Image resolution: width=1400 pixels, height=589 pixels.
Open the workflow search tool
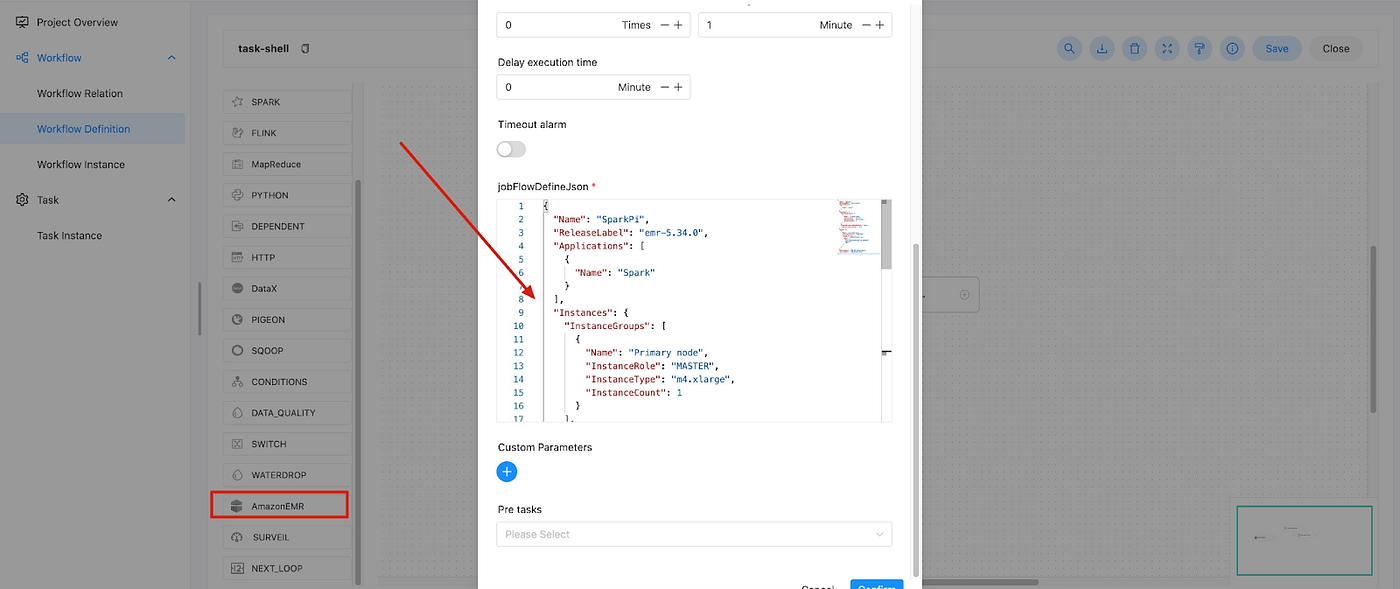coord(1069,48)
